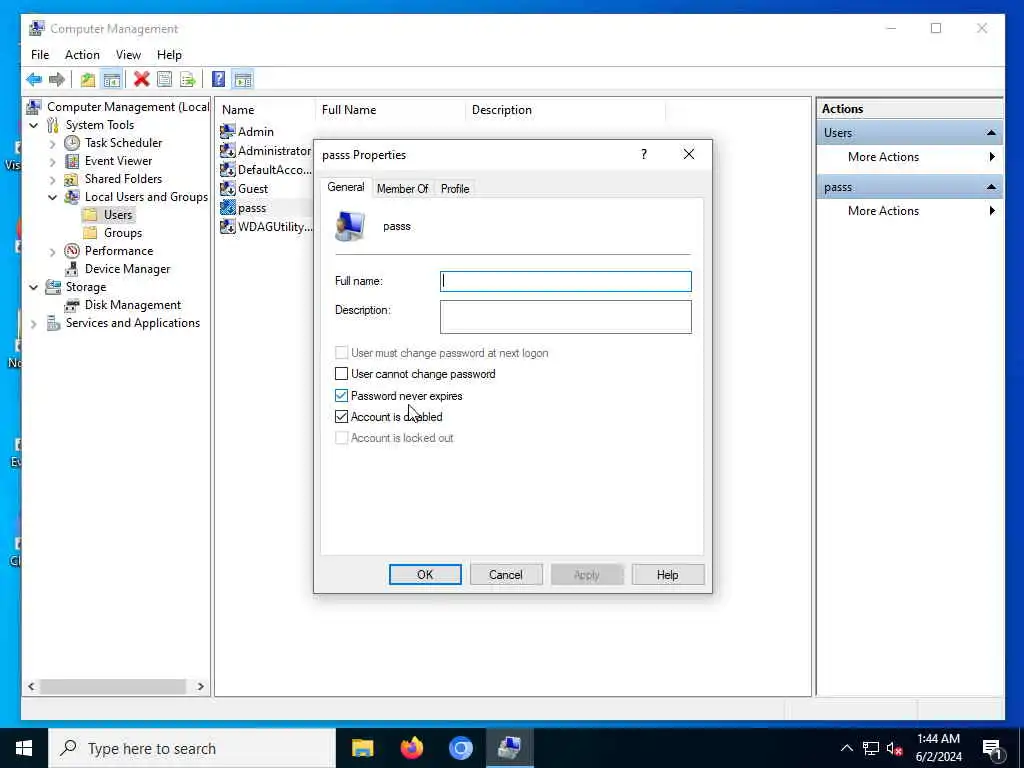The width and height of the screenshot is (1024, 768).
Task: Open the Action menu
Action: pos(82,55)
